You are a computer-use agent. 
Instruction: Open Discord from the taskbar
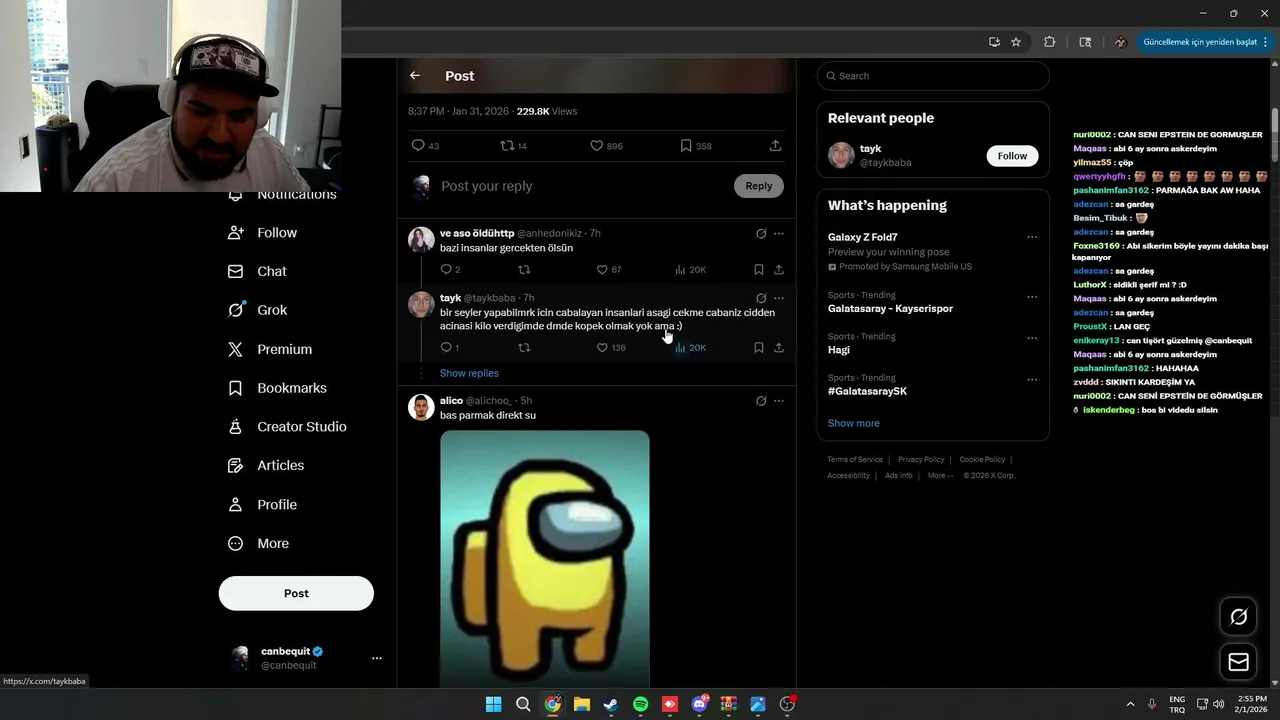(x=699, y=704)
